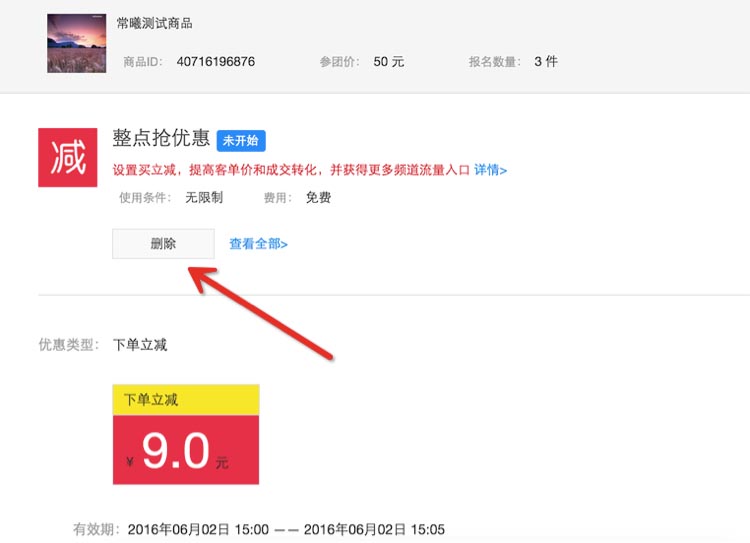750x543 pixels.
Task: Click the red 减 icon
Action: [67, 157]
